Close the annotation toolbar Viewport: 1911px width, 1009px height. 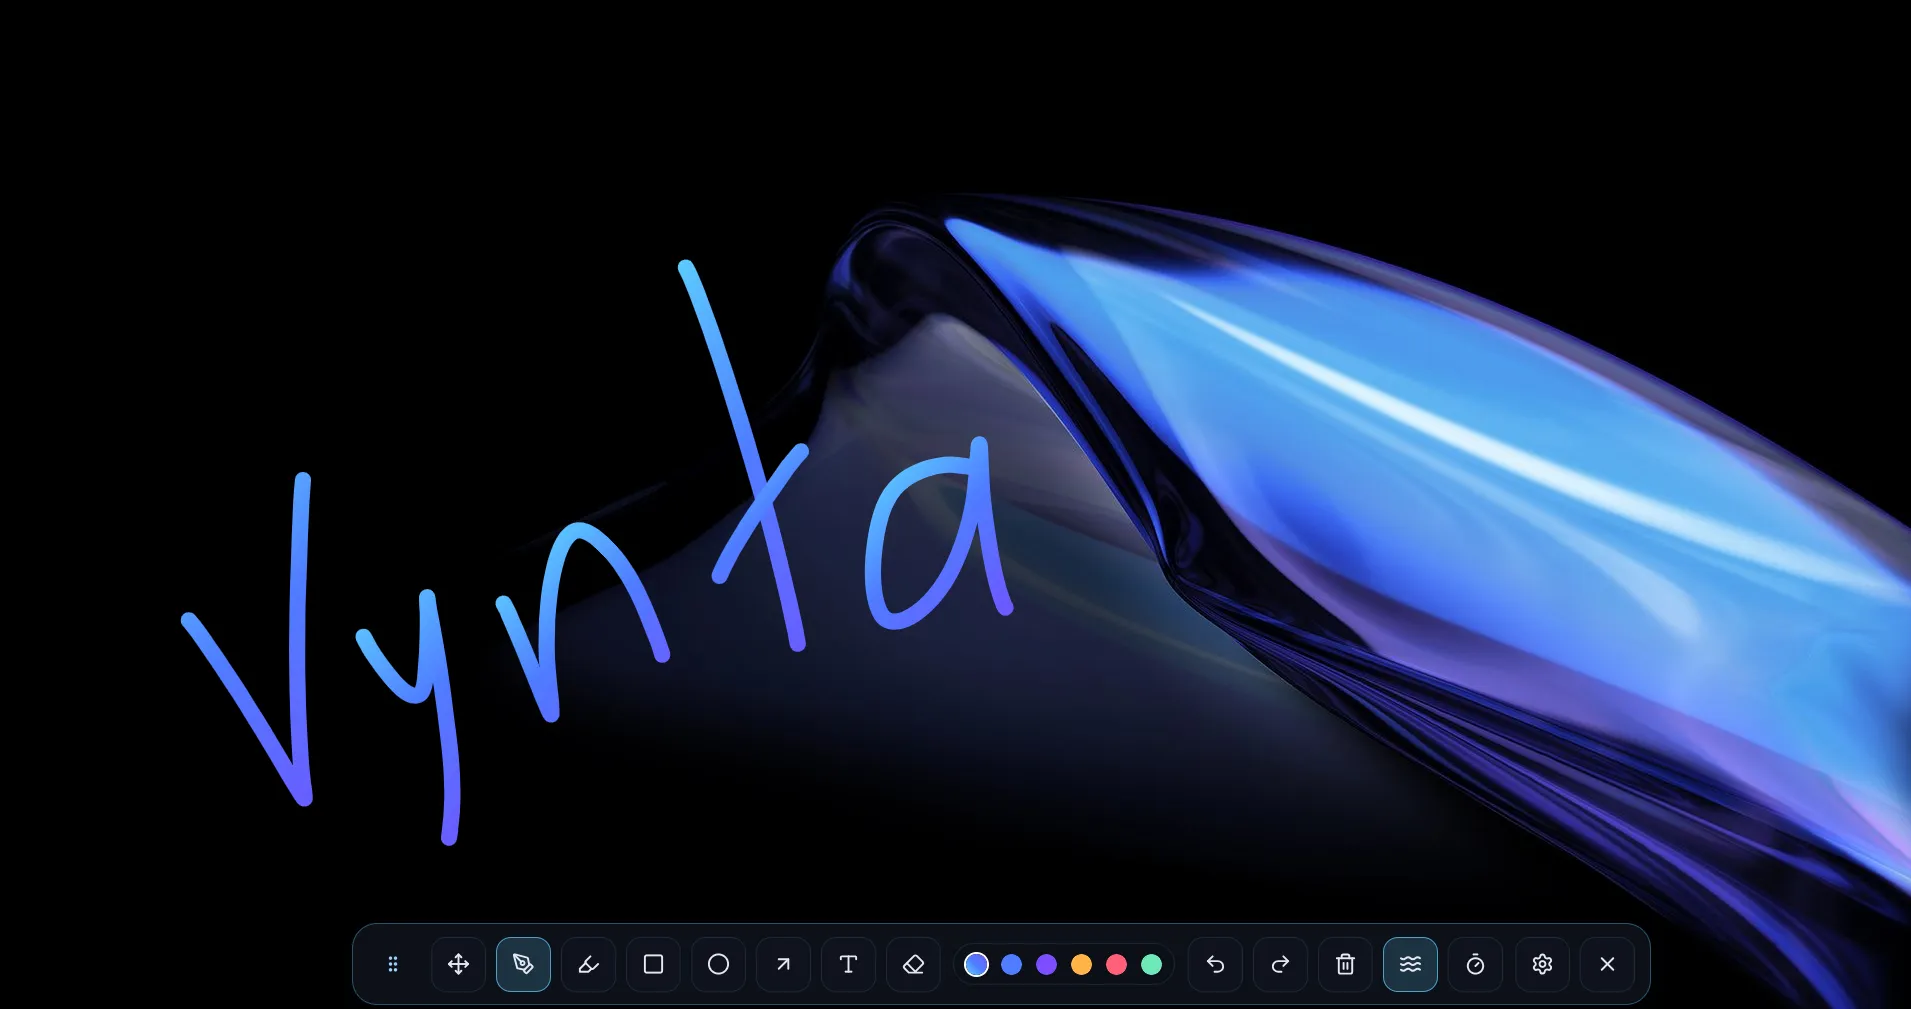pos(1606,964)
